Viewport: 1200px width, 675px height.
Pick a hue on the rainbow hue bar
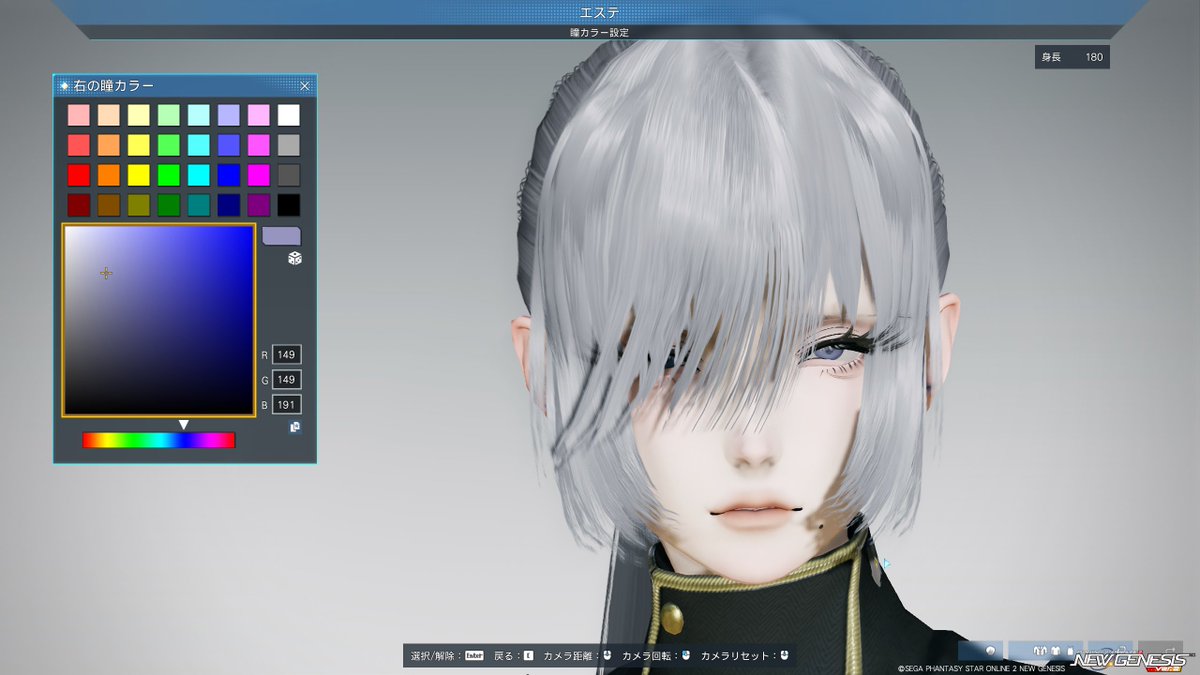click(159, 440)
